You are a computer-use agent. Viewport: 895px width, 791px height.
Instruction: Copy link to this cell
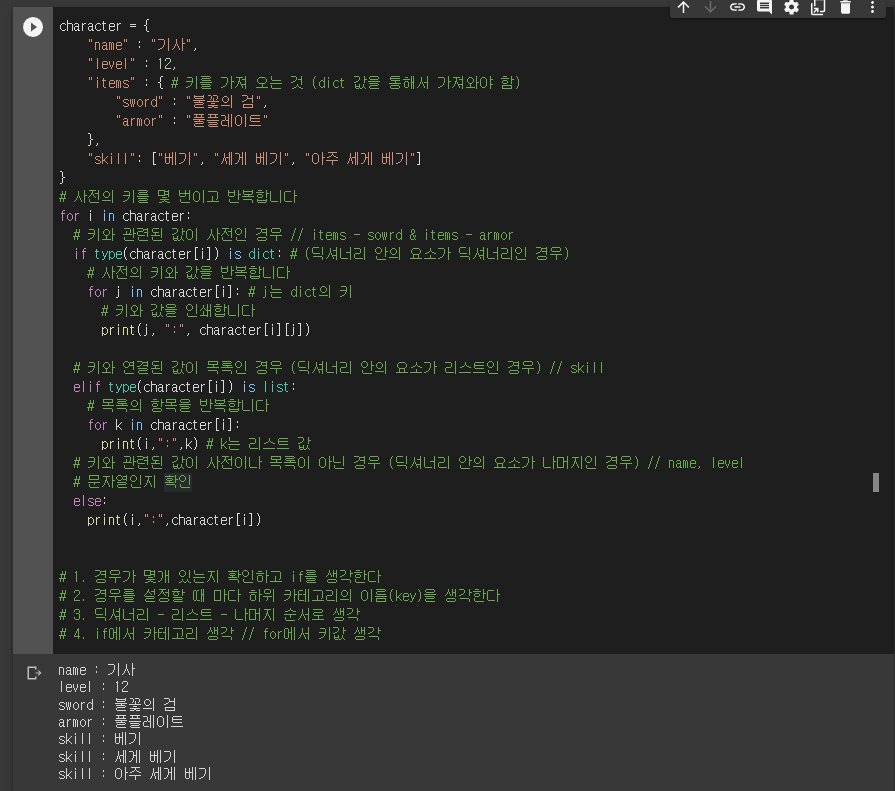737,7
